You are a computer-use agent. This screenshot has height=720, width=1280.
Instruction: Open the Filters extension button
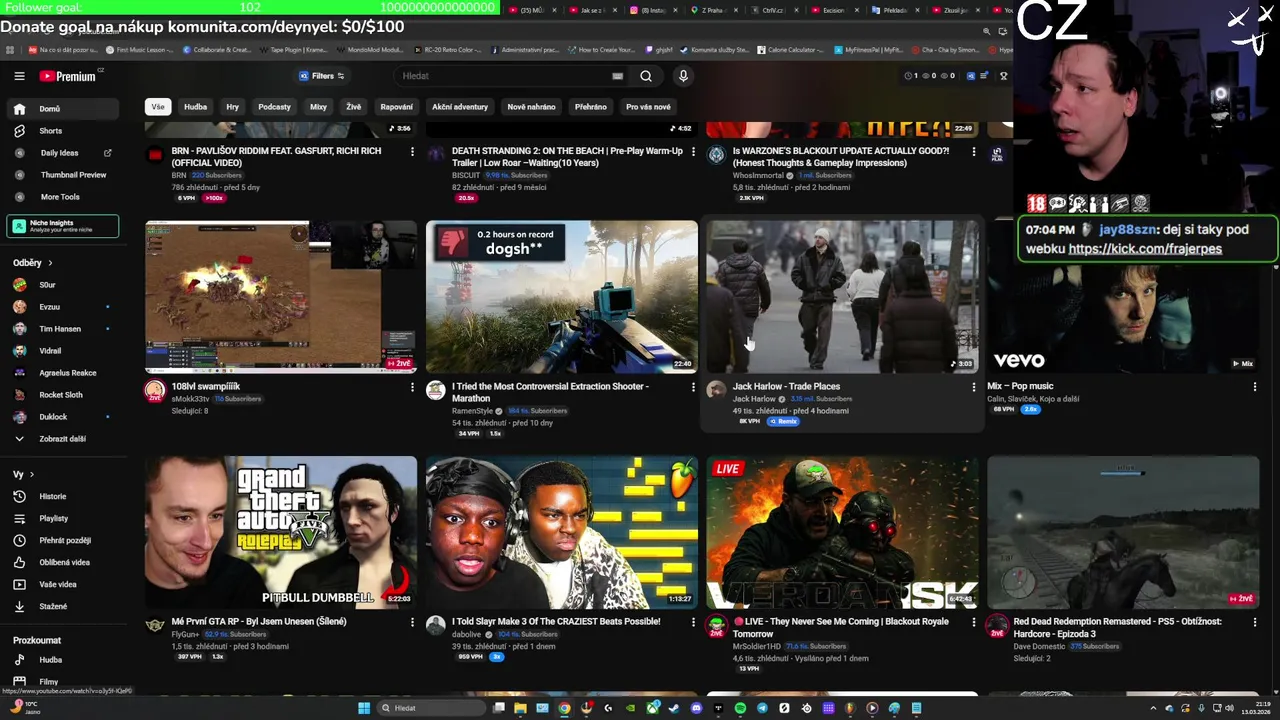point(322,76)
